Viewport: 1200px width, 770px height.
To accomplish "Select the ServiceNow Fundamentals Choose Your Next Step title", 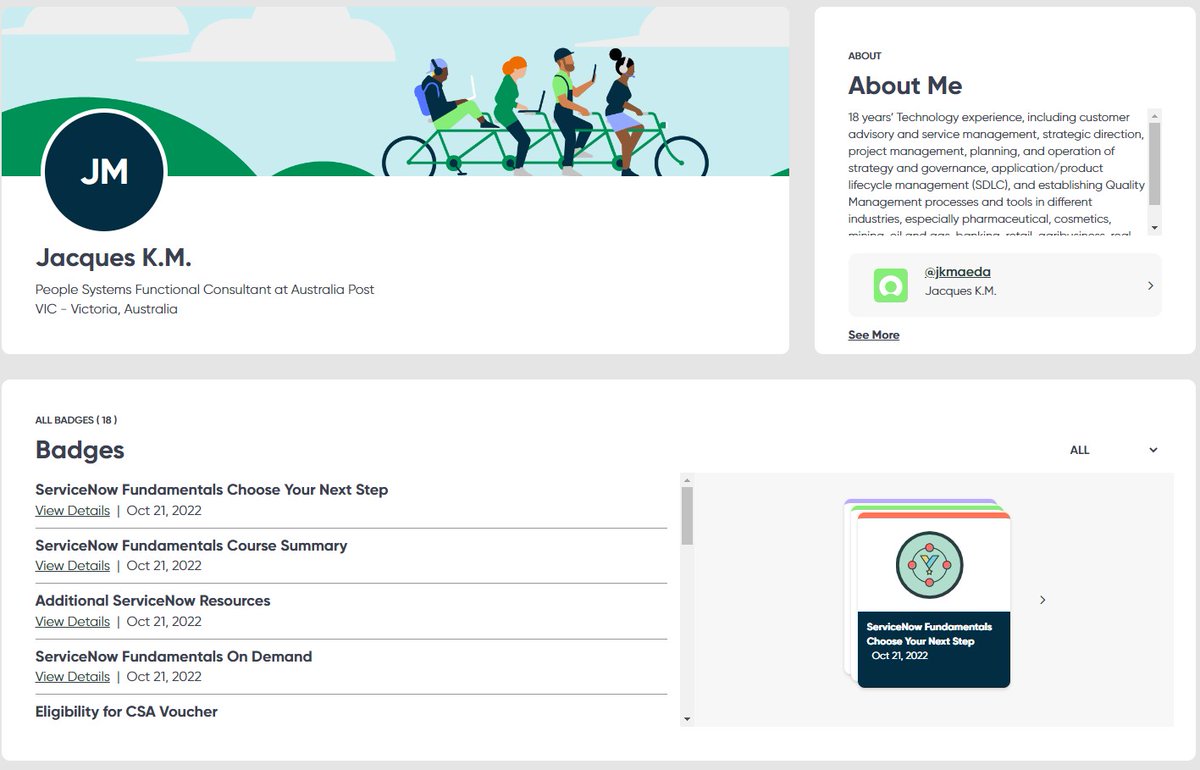I will coord(211,490).
